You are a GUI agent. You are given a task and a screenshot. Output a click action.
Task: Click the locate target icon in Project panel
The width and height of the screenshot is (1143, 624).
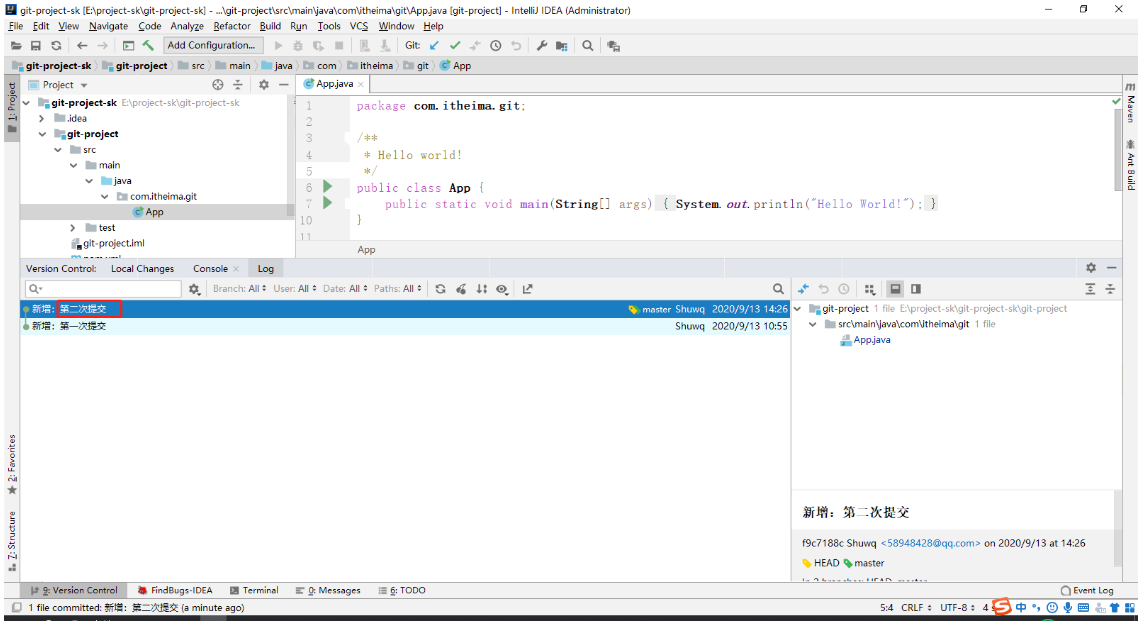(217, 85)
